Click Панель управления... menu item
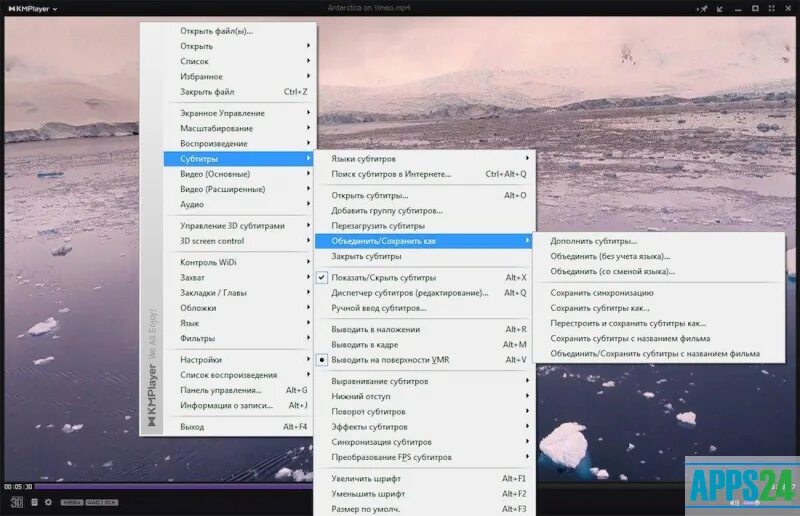This screenshot has height=516, width=800. 239,390
